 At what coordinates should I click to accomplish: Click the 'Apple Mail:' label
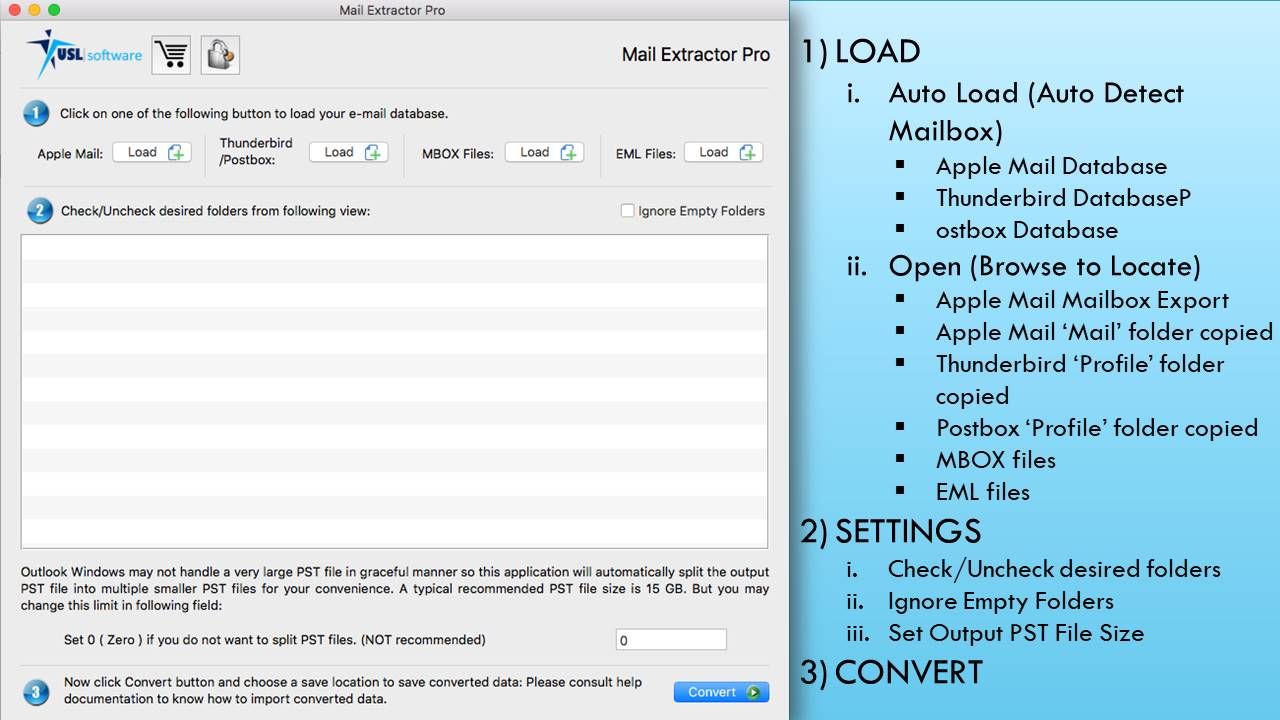(x=70, y=154)
